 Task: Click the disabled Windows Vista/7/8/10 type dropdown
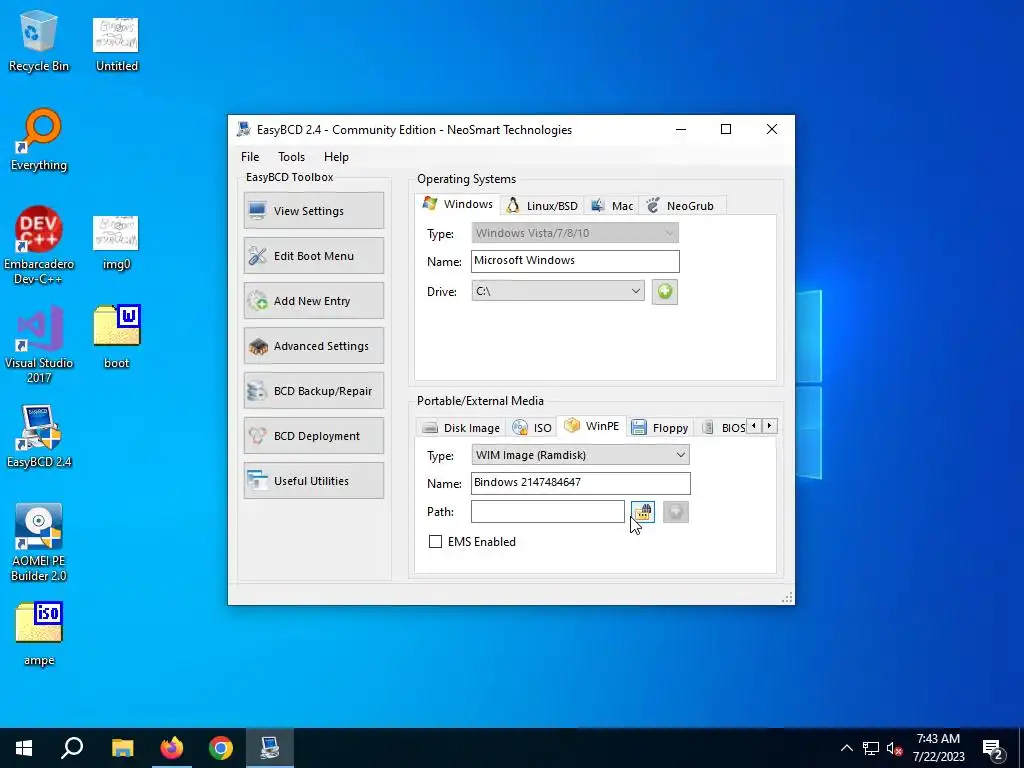click(575, 232)
